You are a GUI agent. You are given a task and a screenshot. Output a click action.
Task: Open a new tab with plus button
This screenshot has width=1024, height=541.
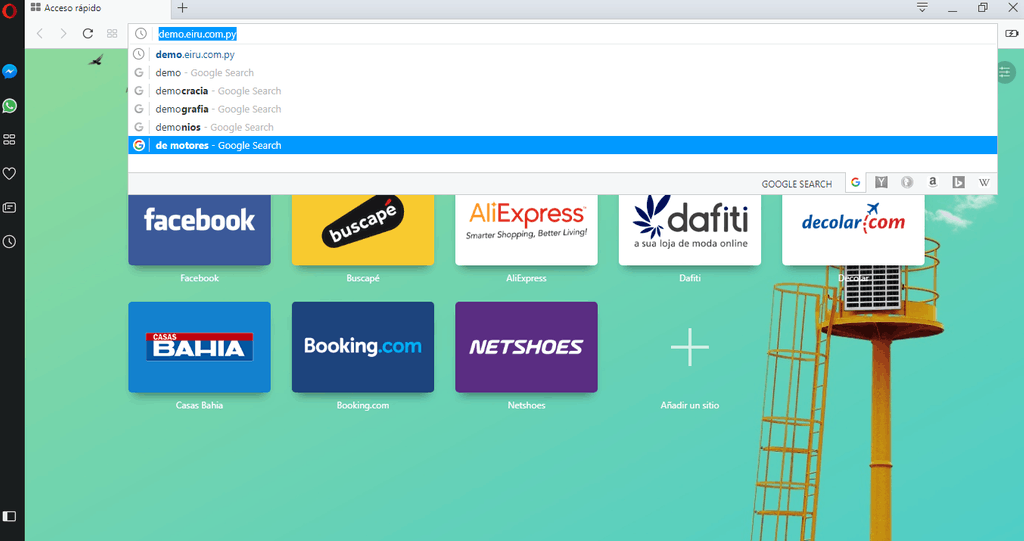182,8
